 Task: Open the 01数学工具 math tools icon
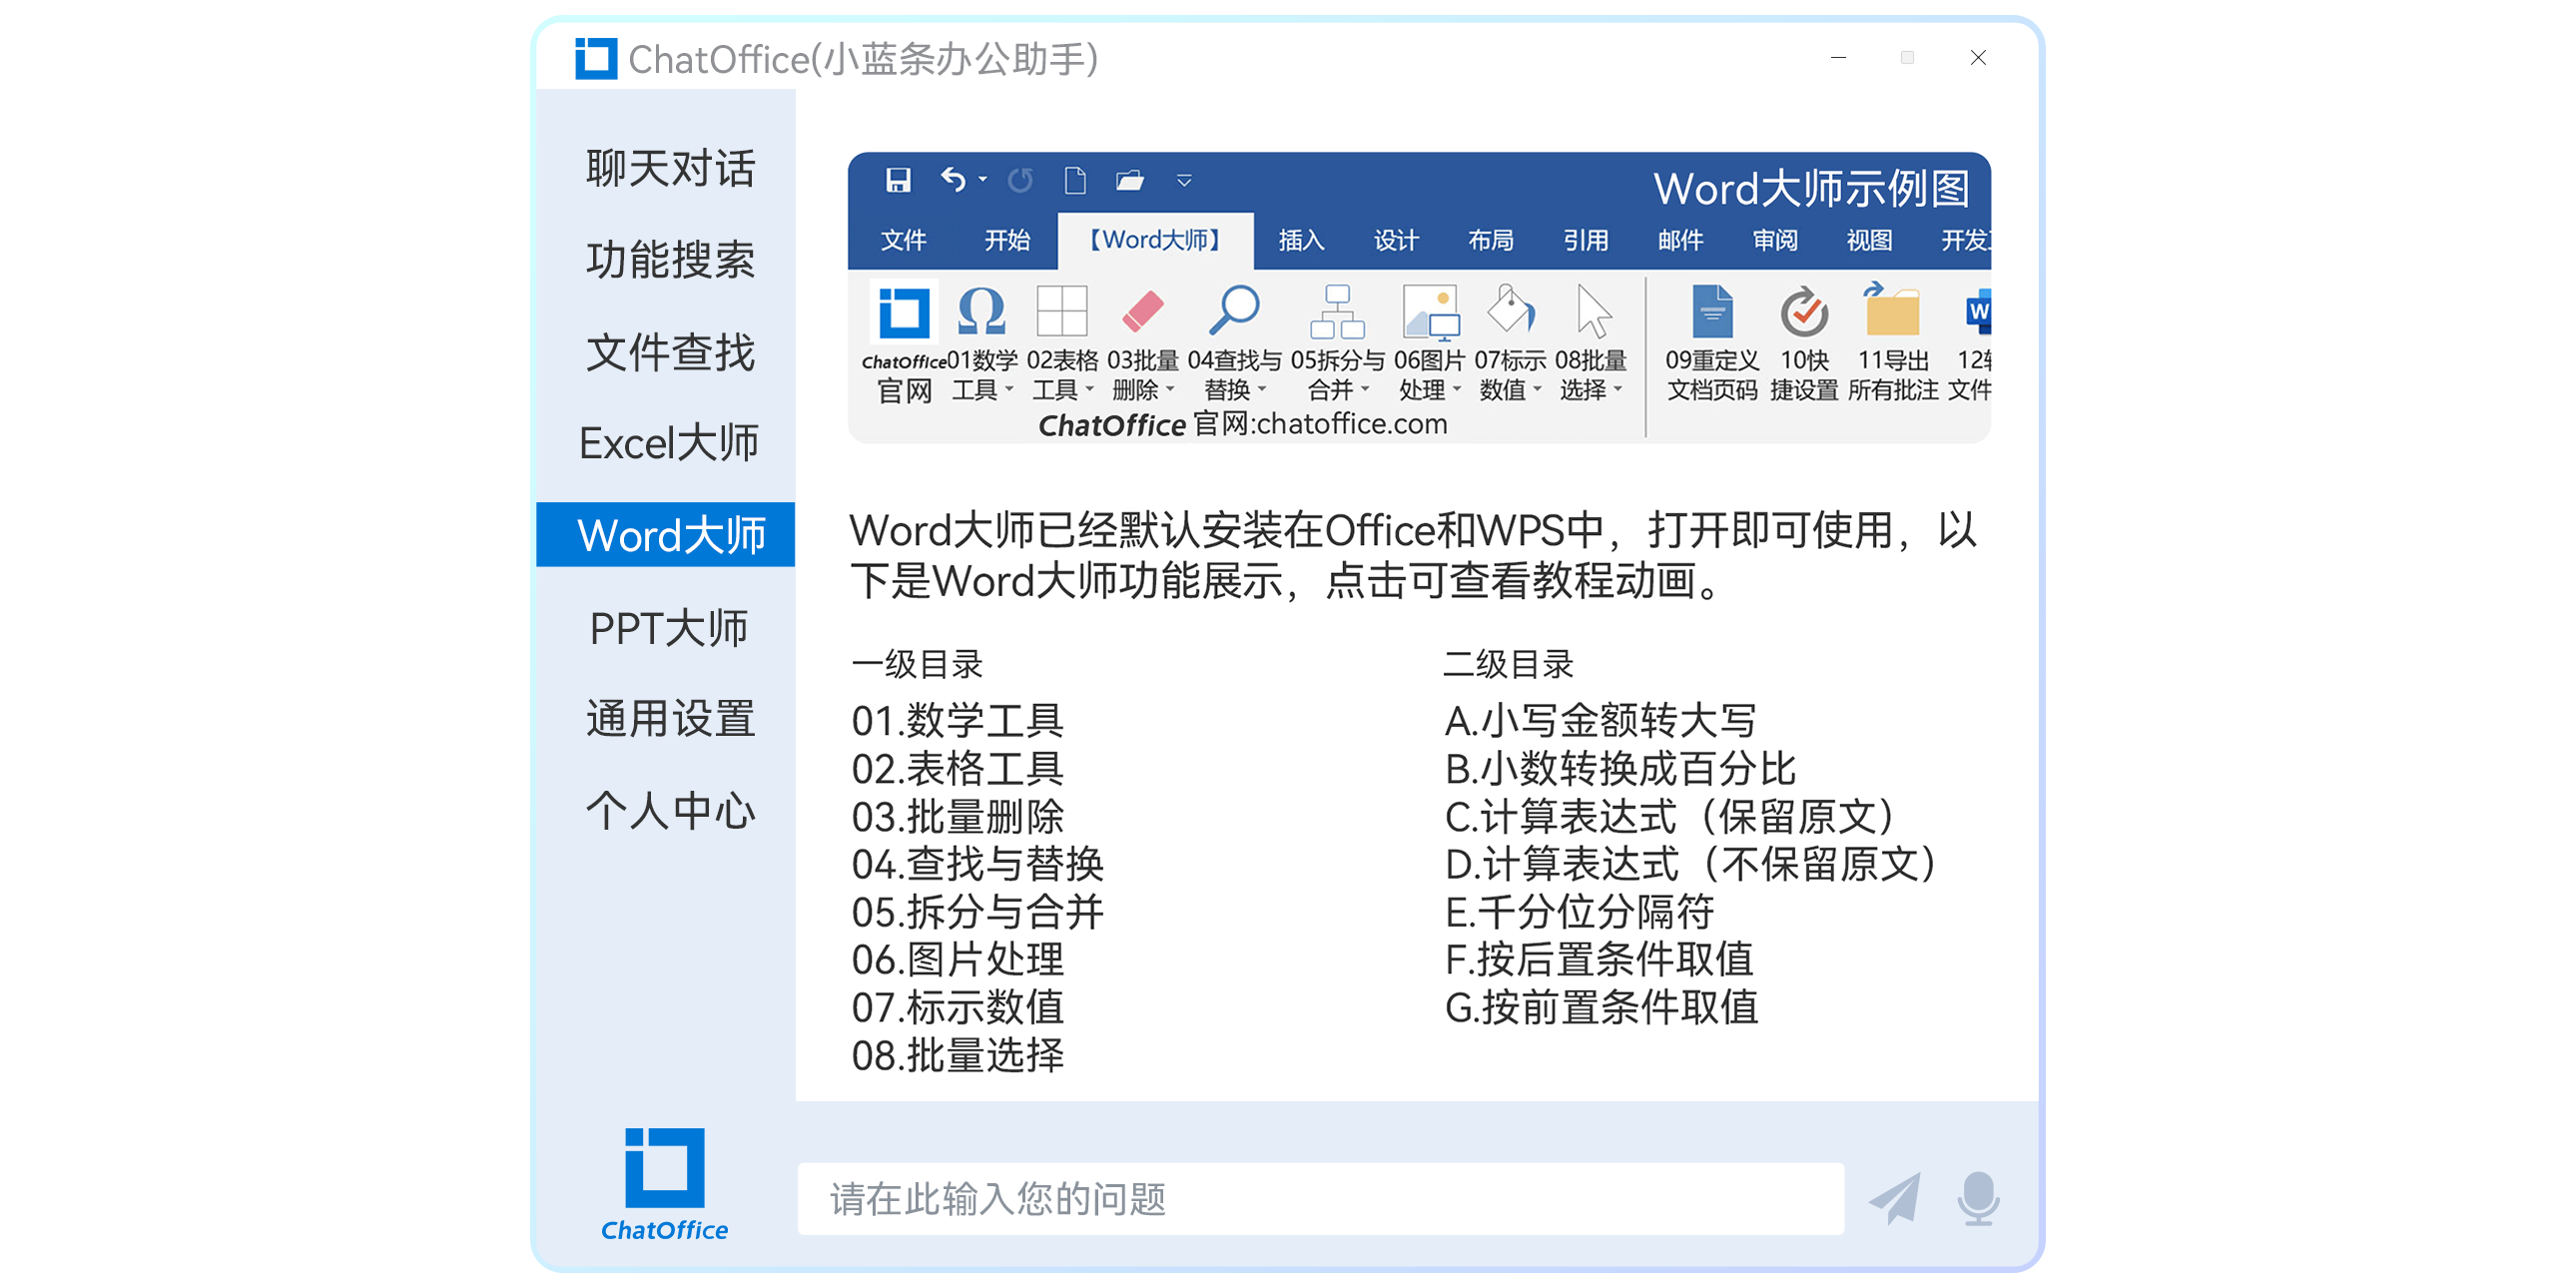click(x=983, y=312)
